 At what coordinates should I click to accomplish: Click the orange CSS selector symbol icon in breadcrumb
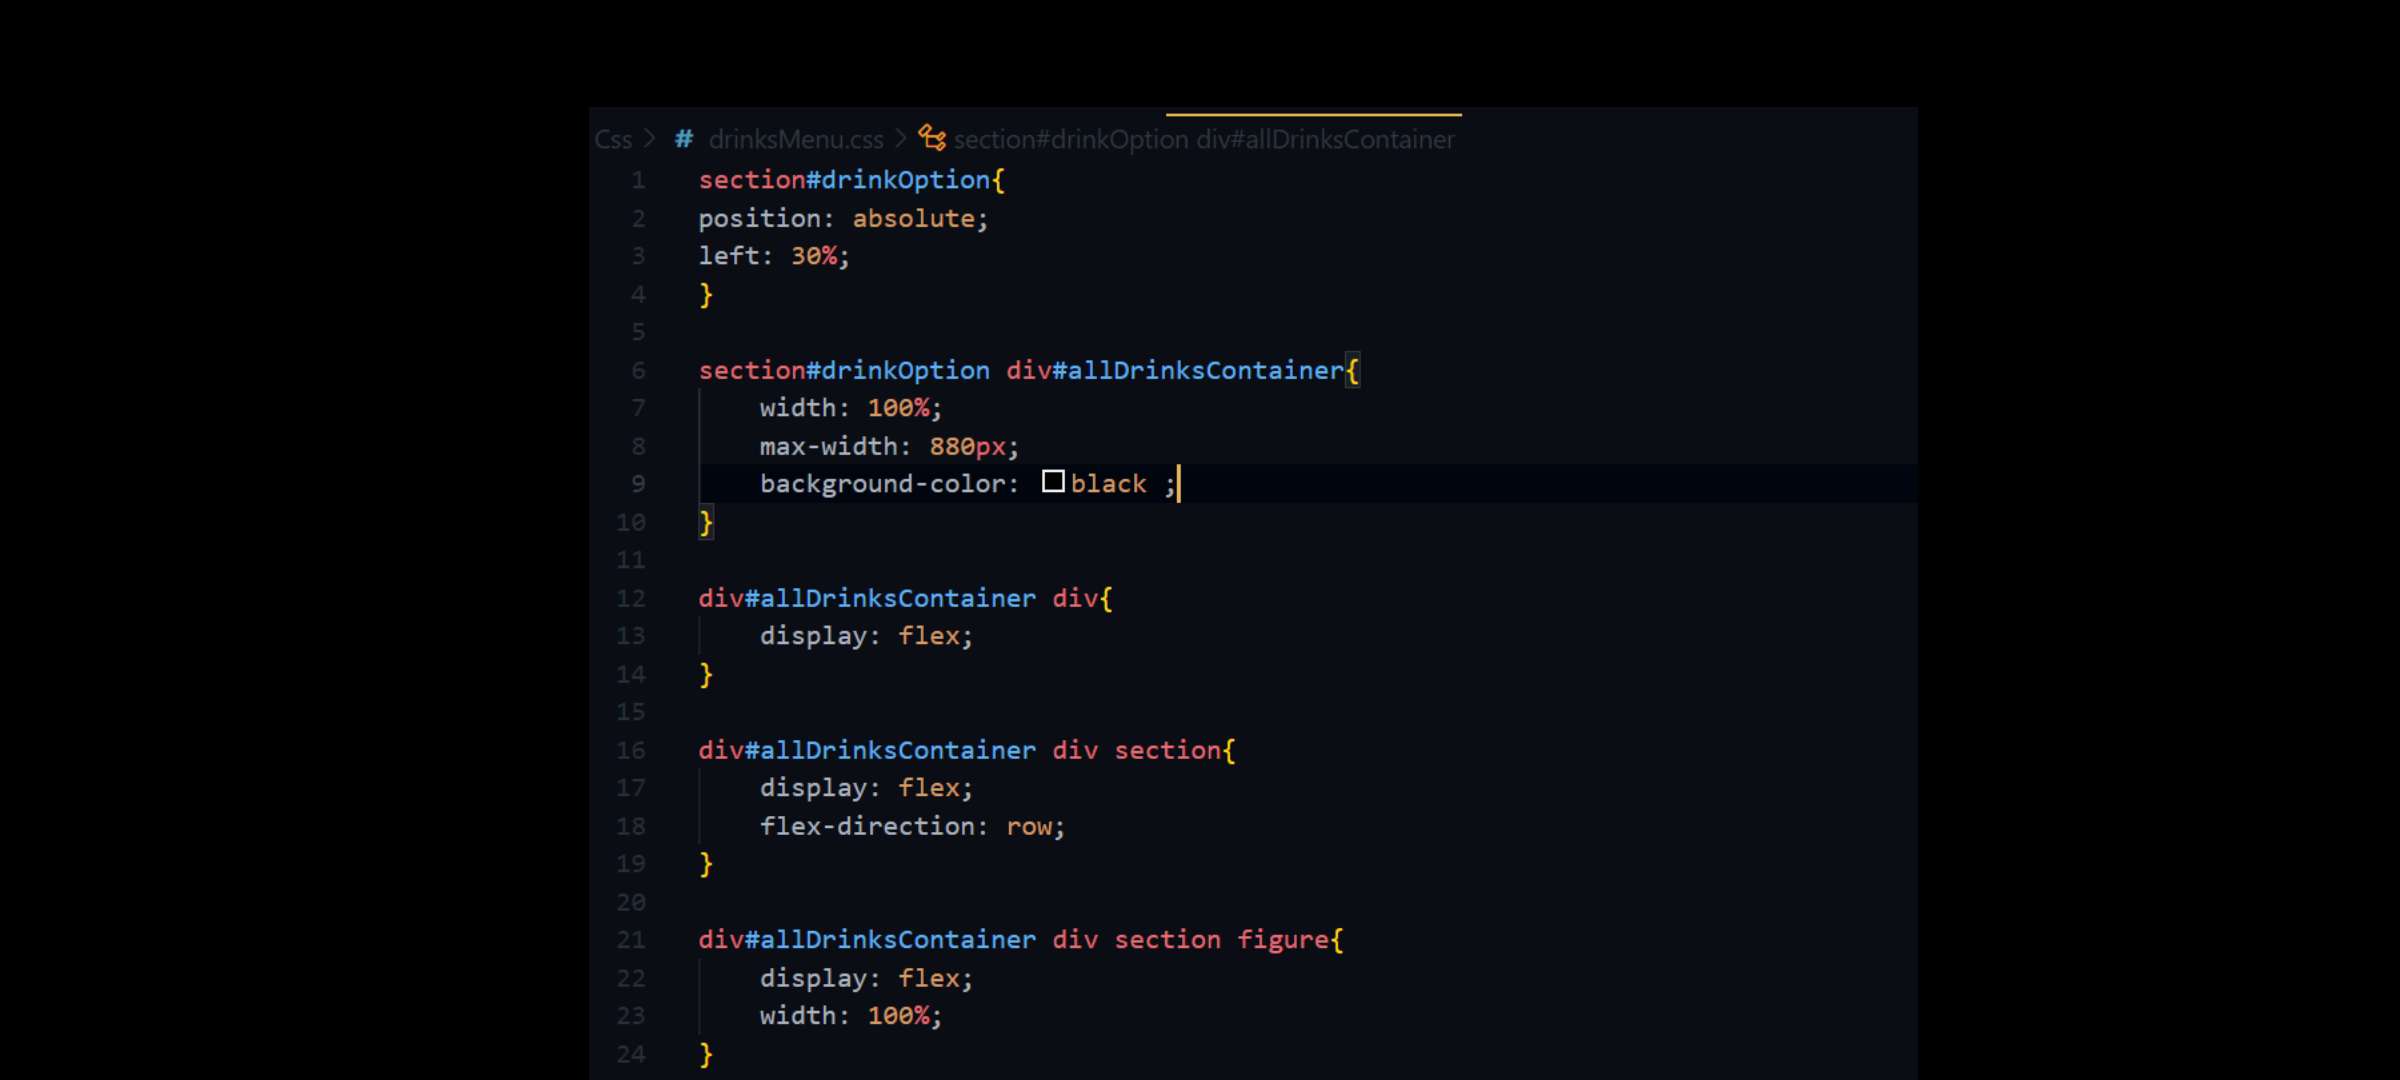coord(931,139)
